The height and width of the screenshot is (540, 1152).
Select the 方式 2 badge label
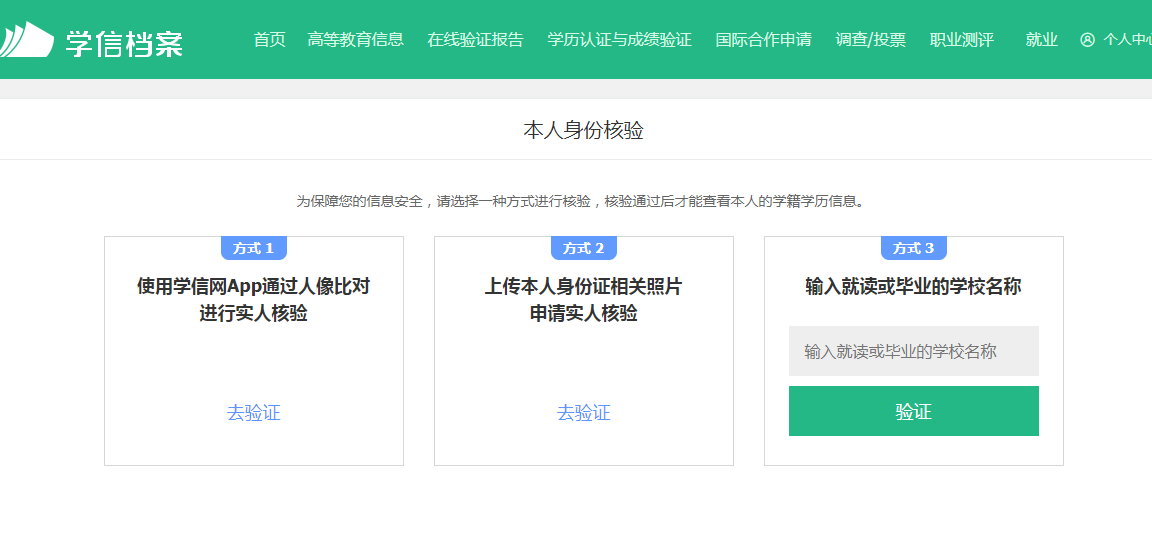click(584, 248)
